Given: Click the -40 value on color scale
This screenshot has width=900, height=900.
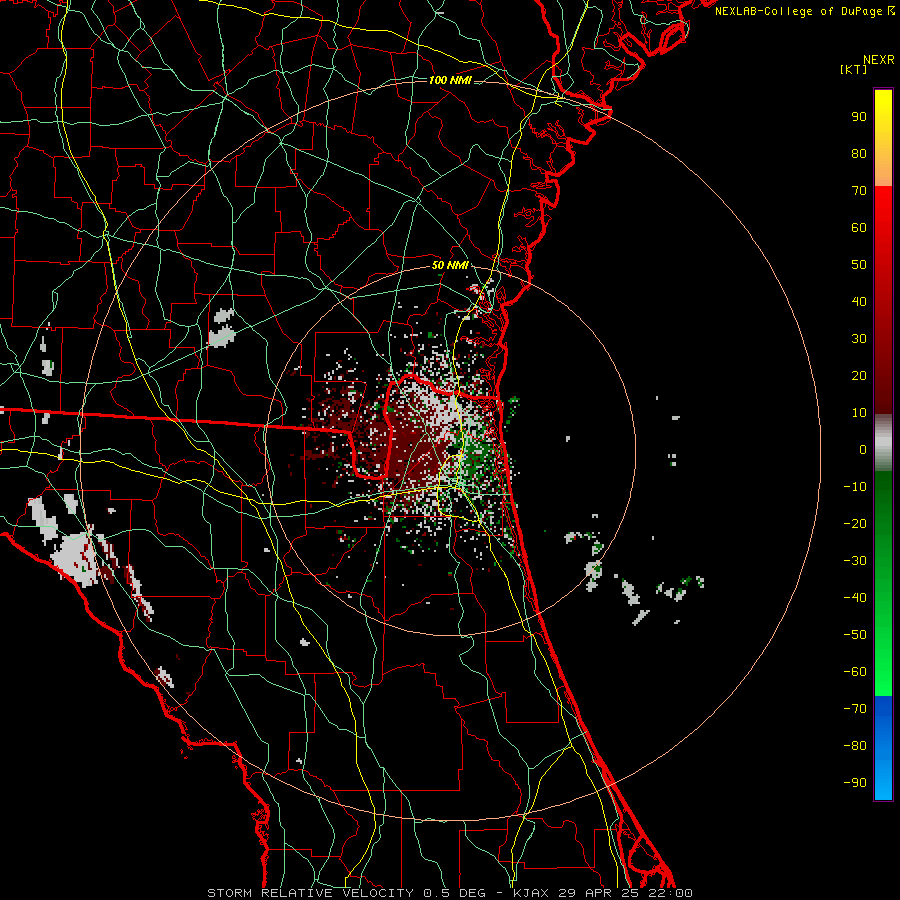Looking at the screenshot, I should [855, 598].
